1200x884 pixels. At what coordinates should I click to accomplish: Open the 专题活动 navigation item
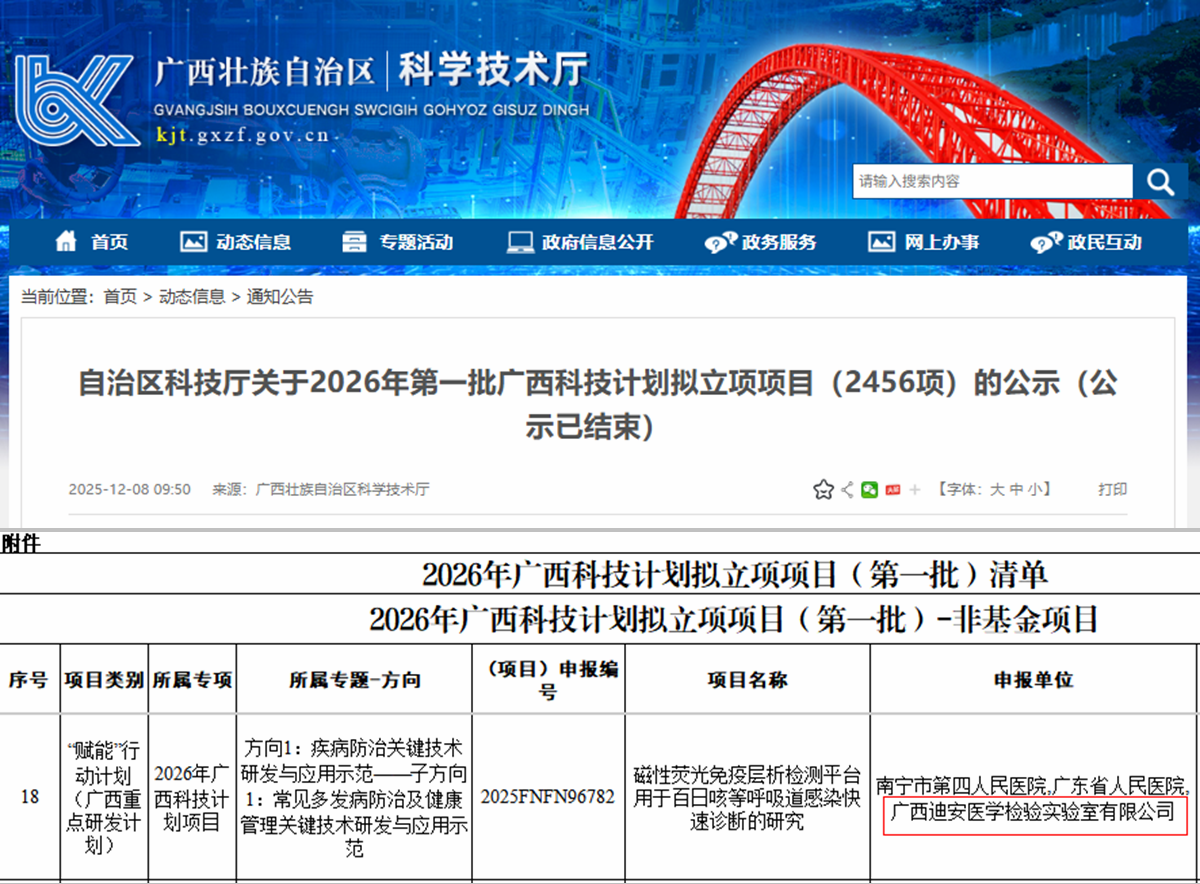point(397,242)
